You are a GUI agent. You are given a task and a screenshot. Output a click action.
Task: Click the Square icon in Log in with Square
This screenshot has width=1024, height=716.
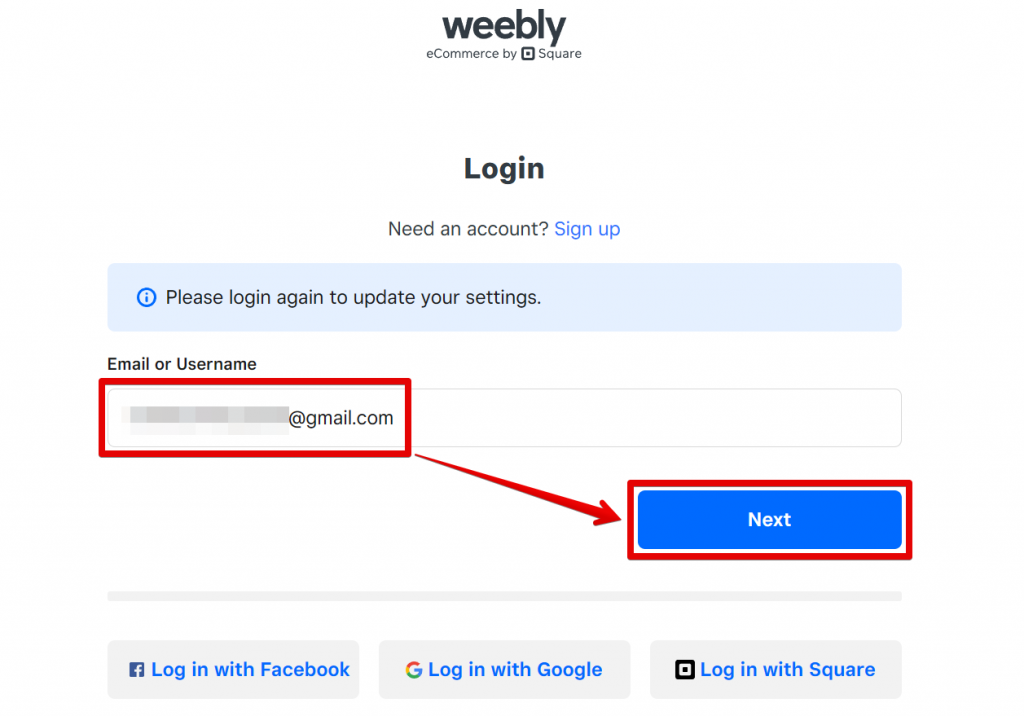pos(686,669)
